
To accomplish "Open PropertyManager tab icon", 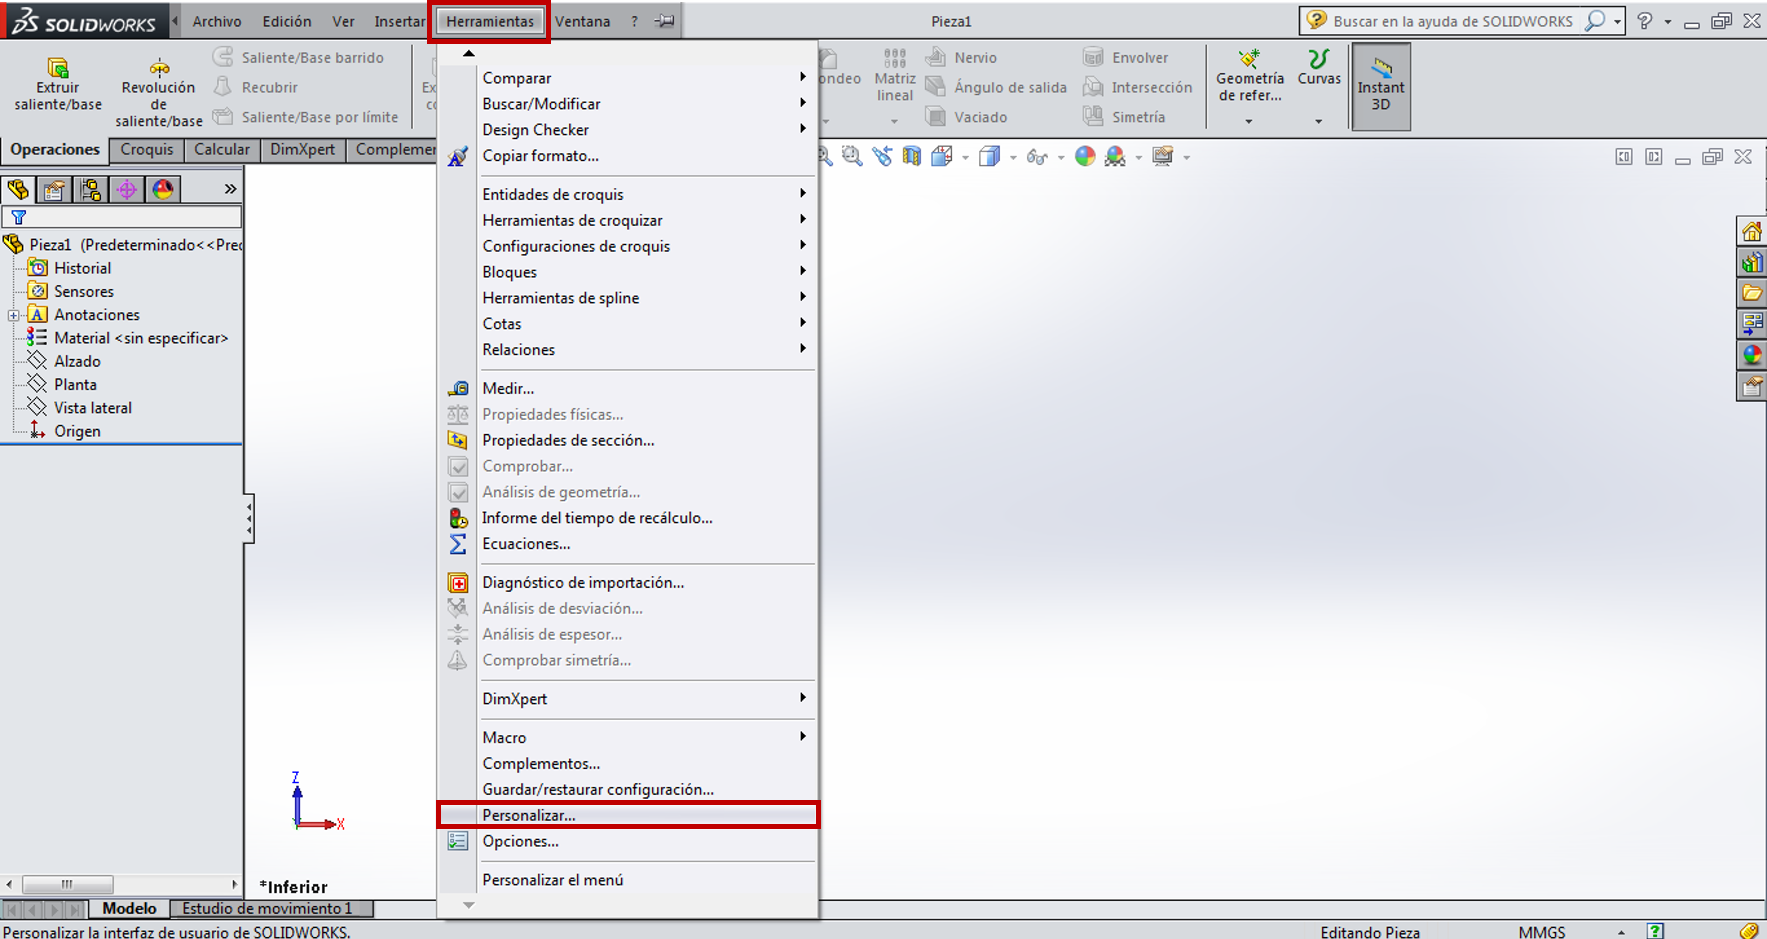I will coord(54,189).
